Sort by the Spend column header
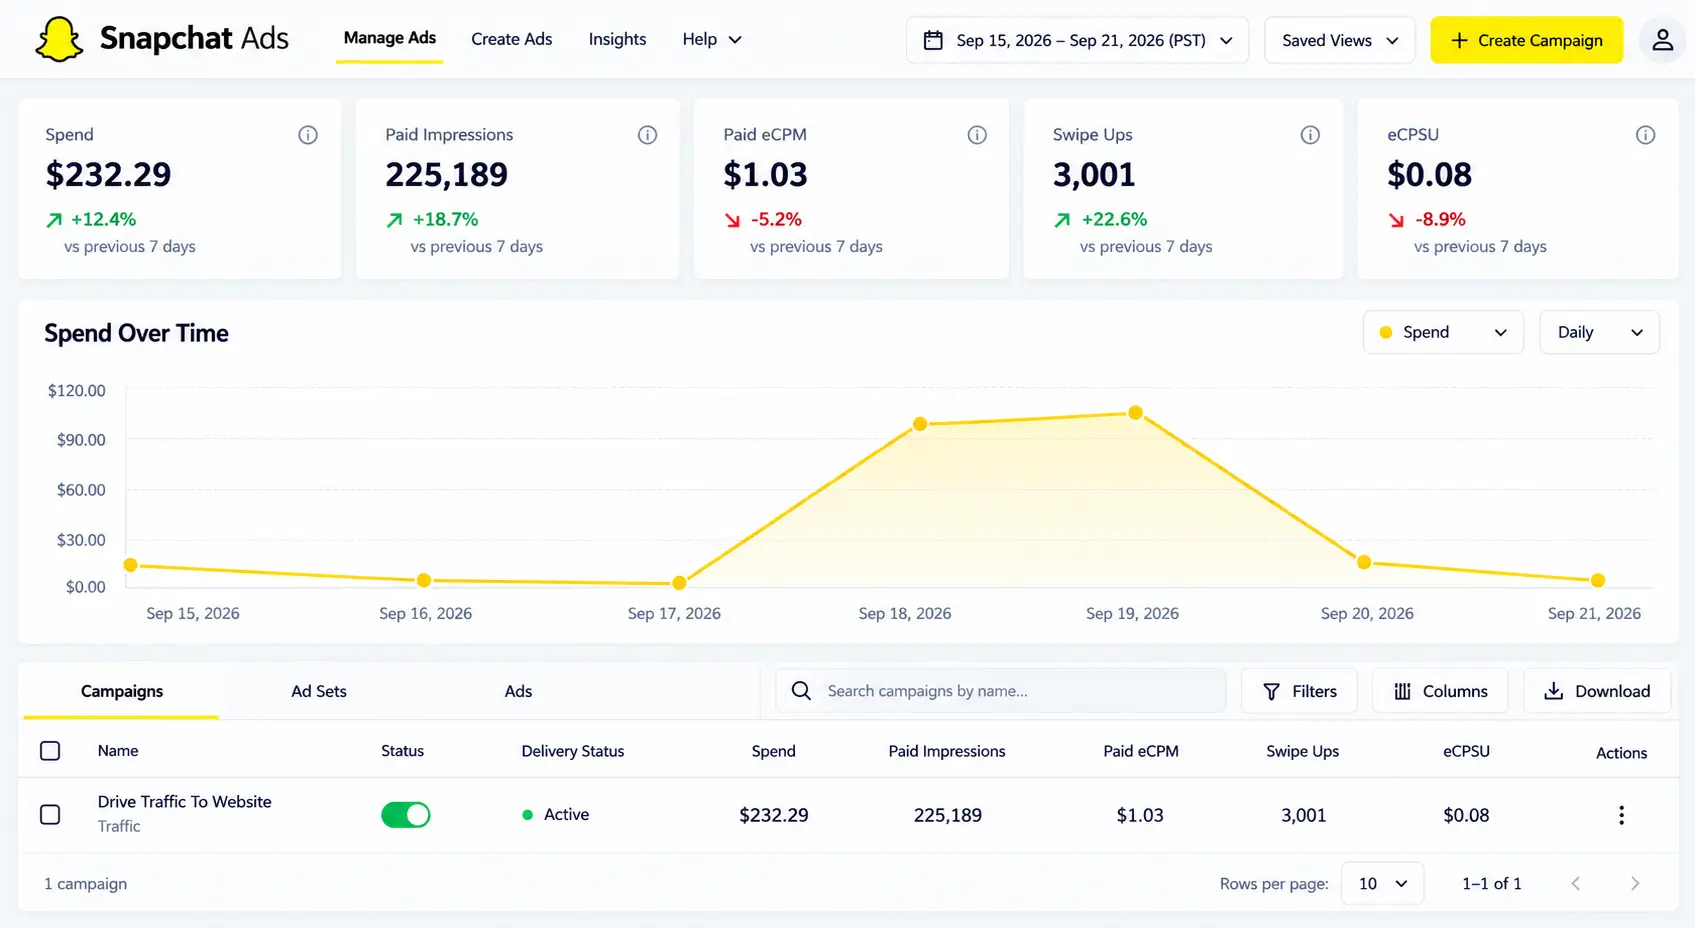Screen dimensions: 1695x928 point(774,751)
